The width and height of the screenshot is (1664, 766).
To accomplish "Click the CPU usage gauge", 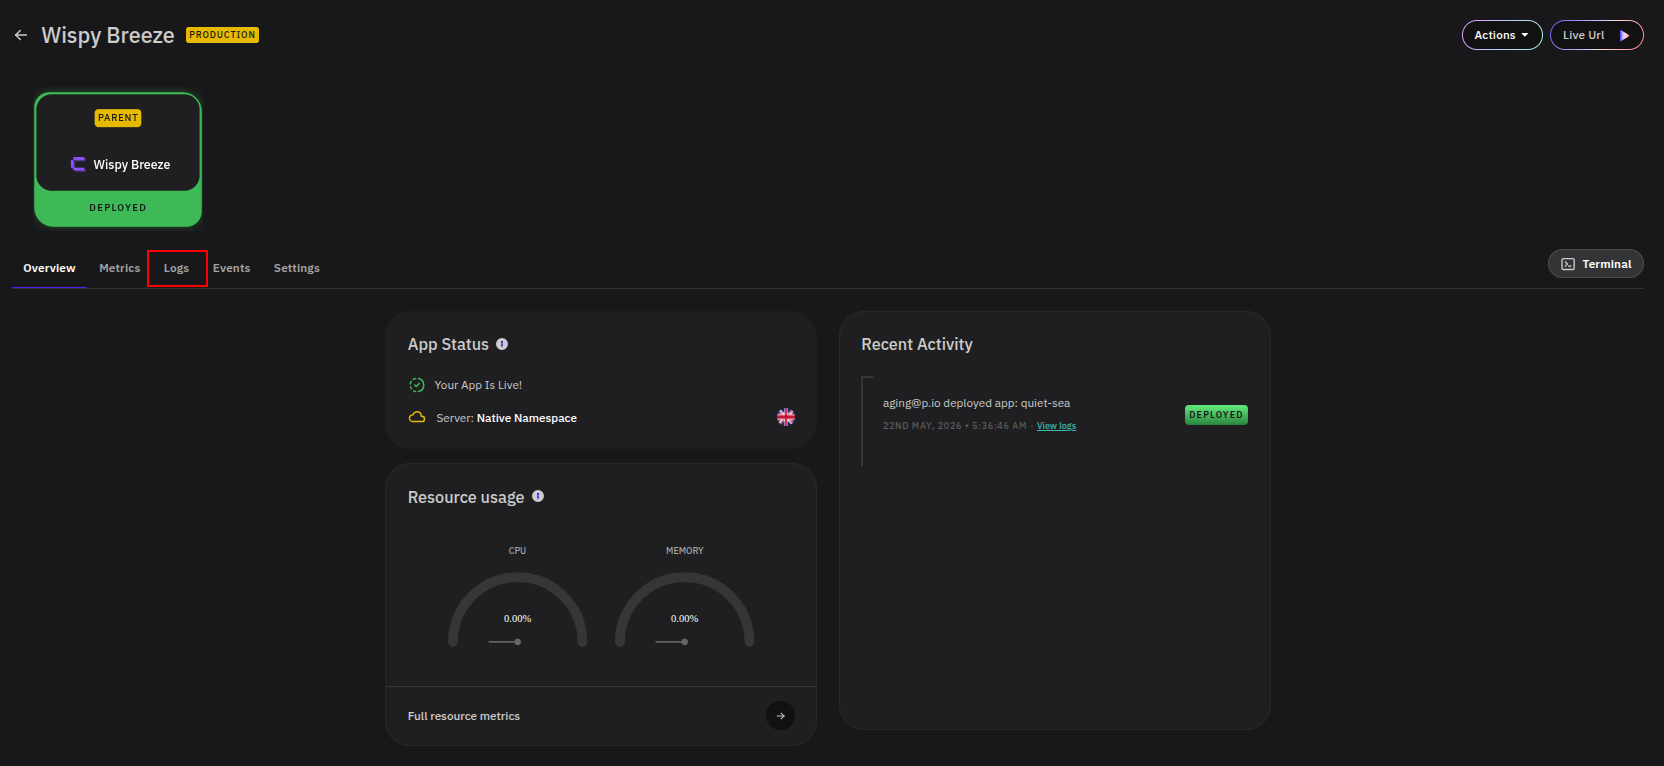I will click(517, 610).
